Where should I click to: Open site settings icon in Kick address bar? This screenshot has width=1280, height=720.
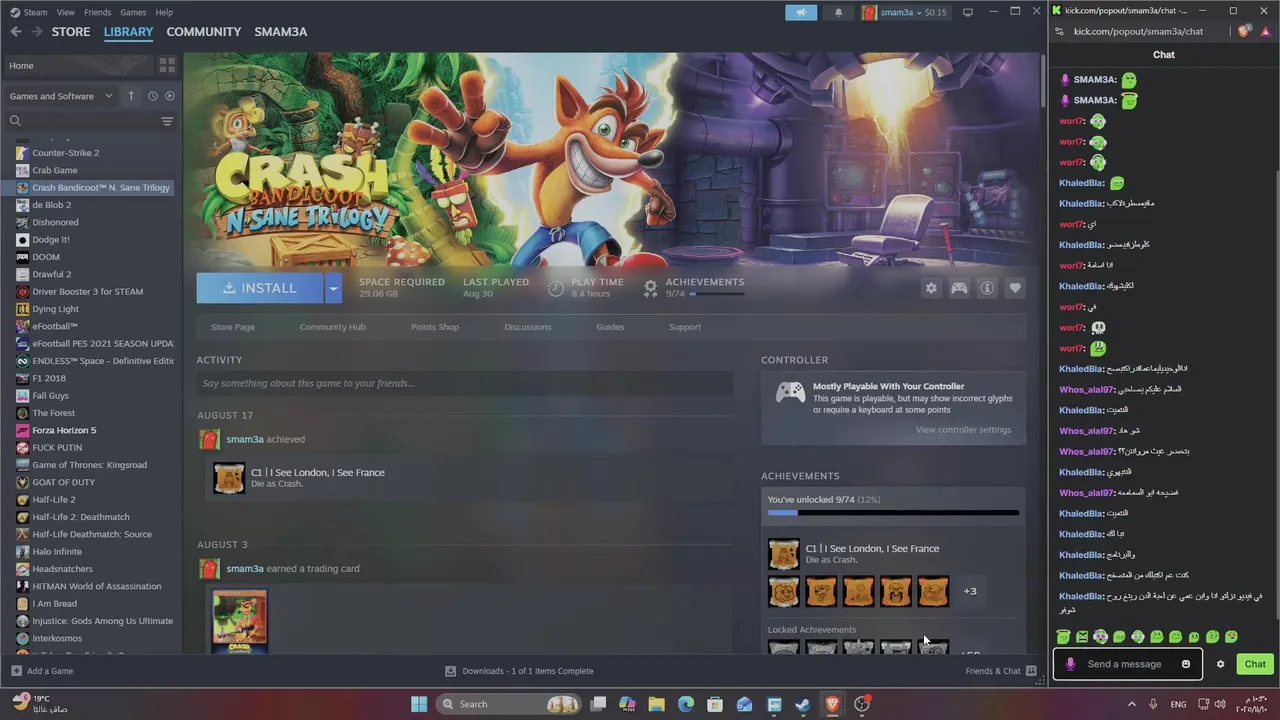1059,31
